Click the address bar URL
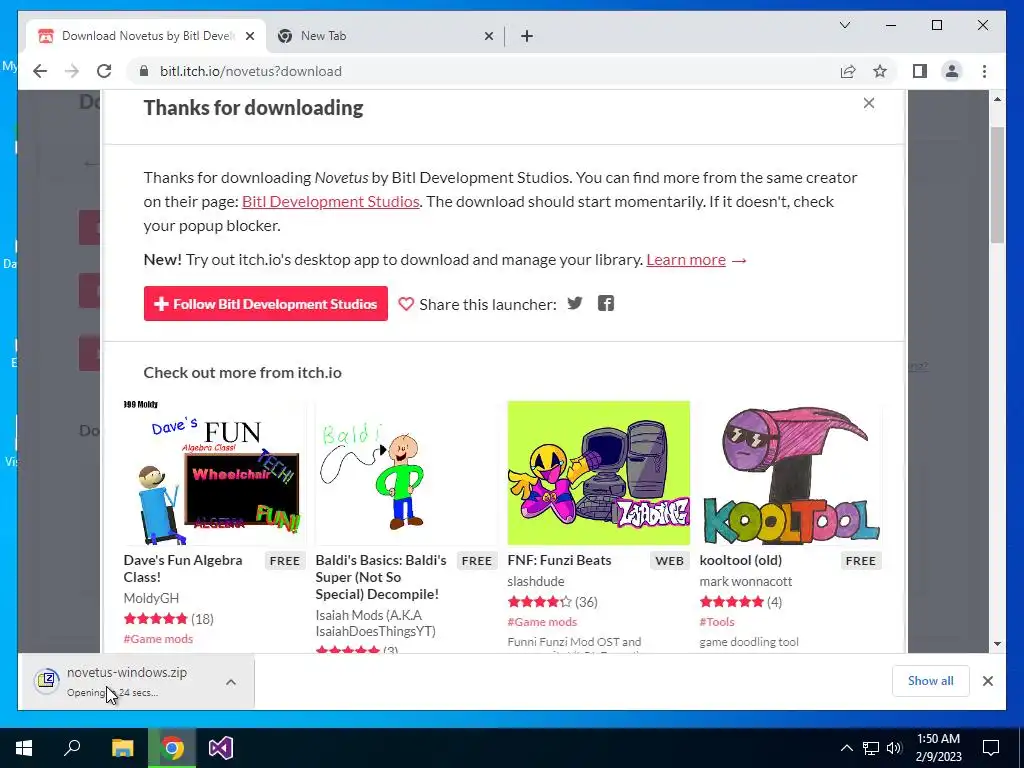This screenshot has height=768, width=1024. point(251,71)
